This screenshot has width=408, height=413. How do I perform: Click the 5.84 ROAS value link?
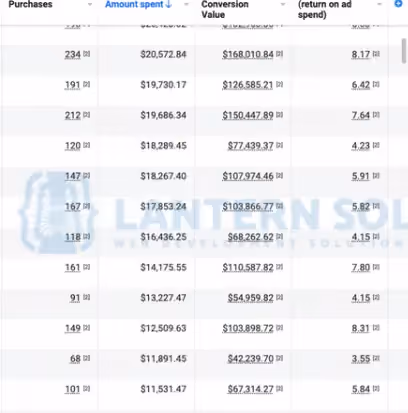(361, 389)
